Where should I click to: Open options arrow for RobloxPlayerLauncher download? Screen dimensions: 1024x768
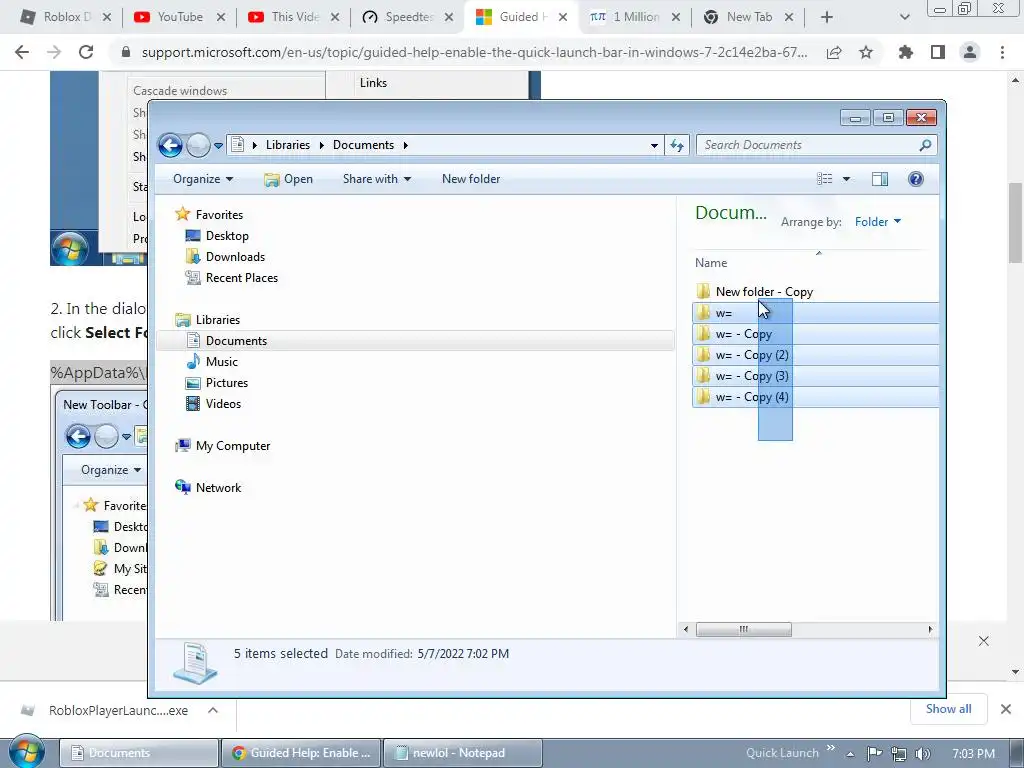click(213, 710)
